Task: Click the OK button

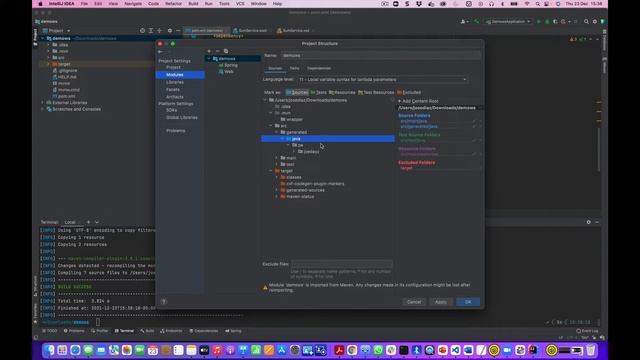Action: 468,302
